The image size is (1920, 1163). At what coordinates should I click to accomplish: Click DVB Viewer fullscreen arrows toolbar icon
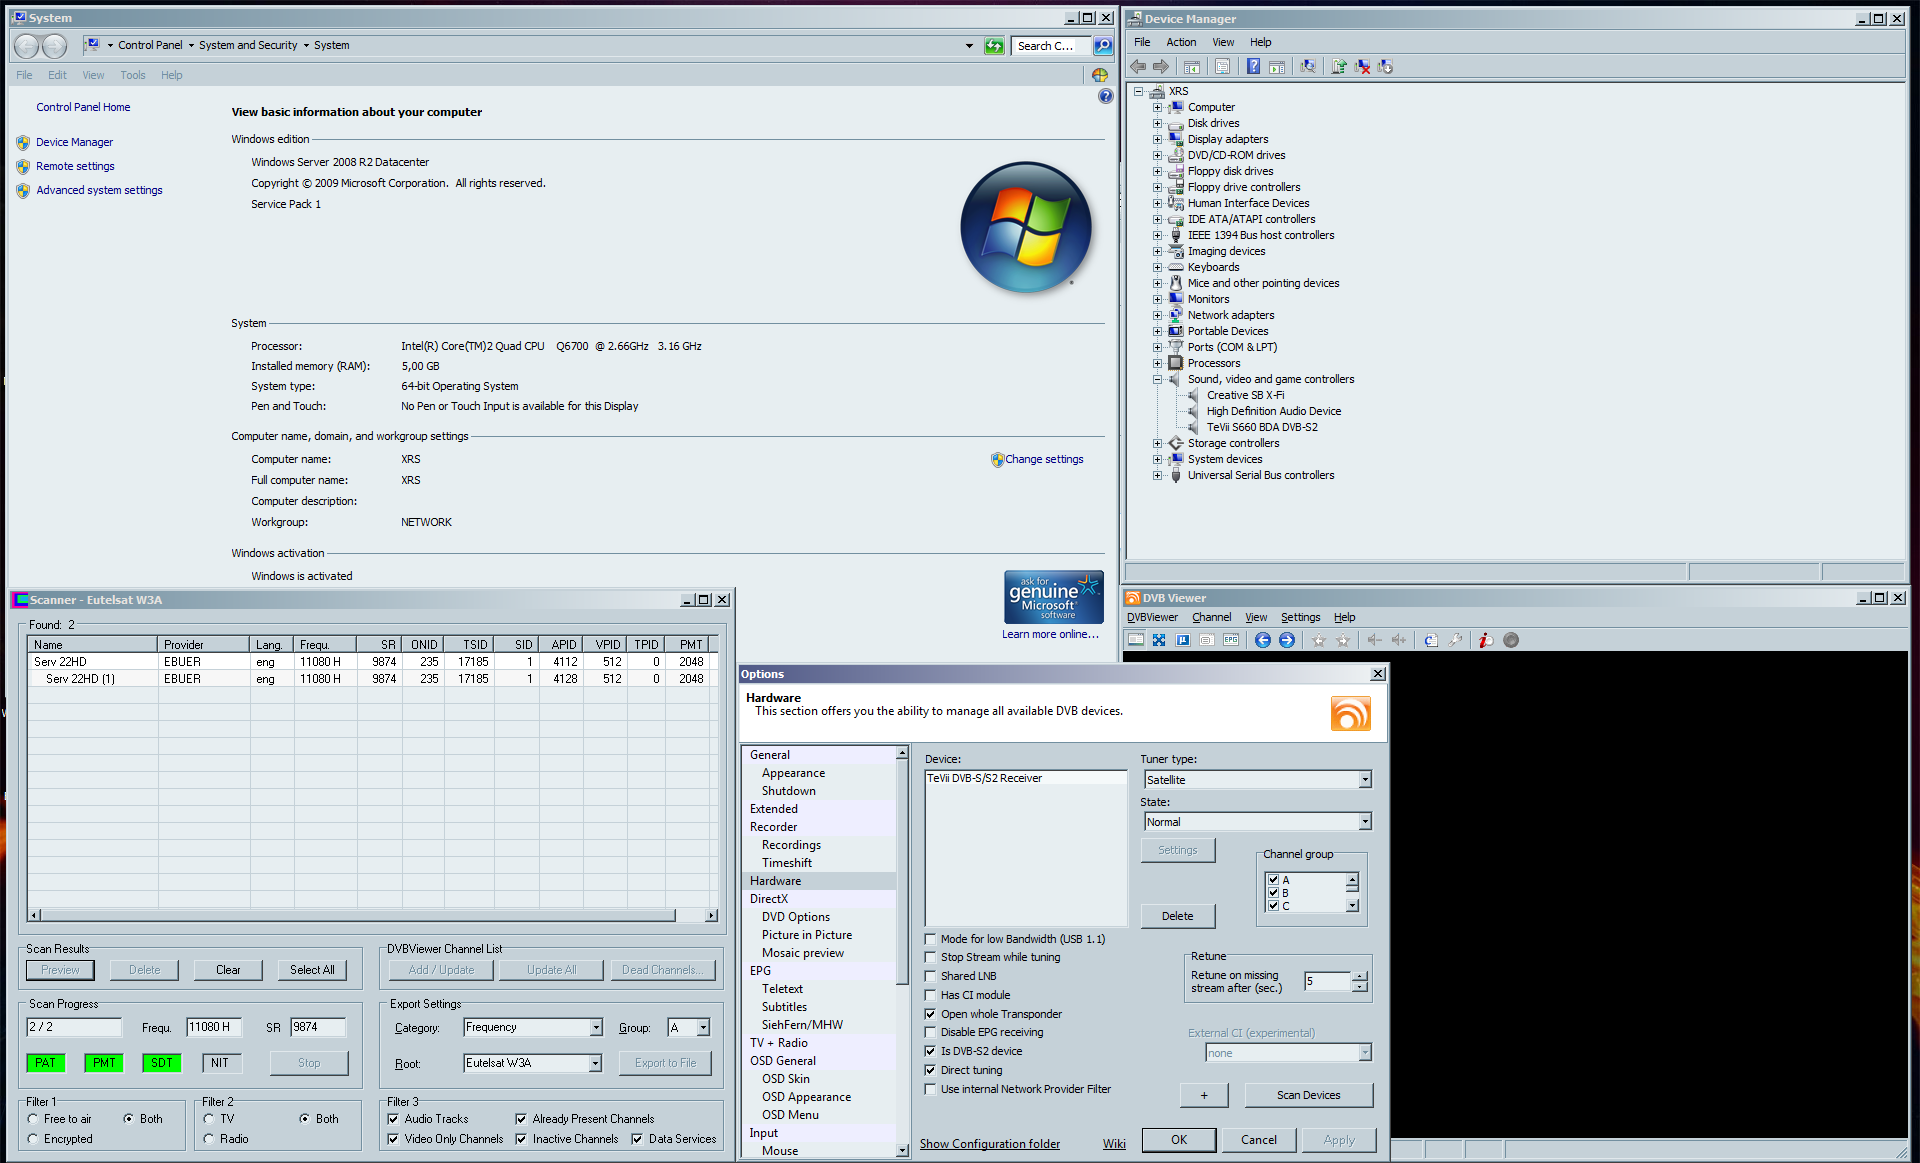click(1159, 640)
